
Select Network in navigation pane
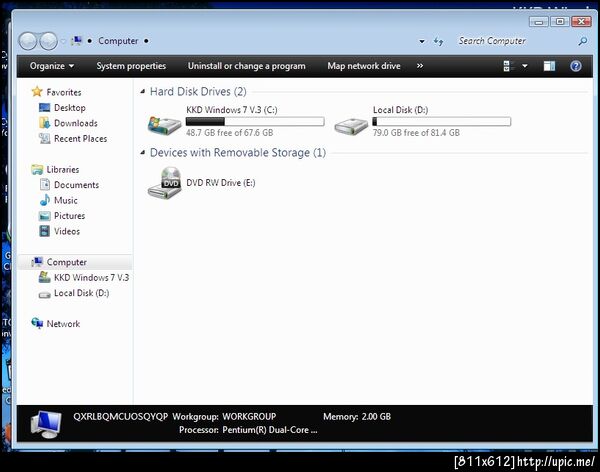tap(63, 324)
